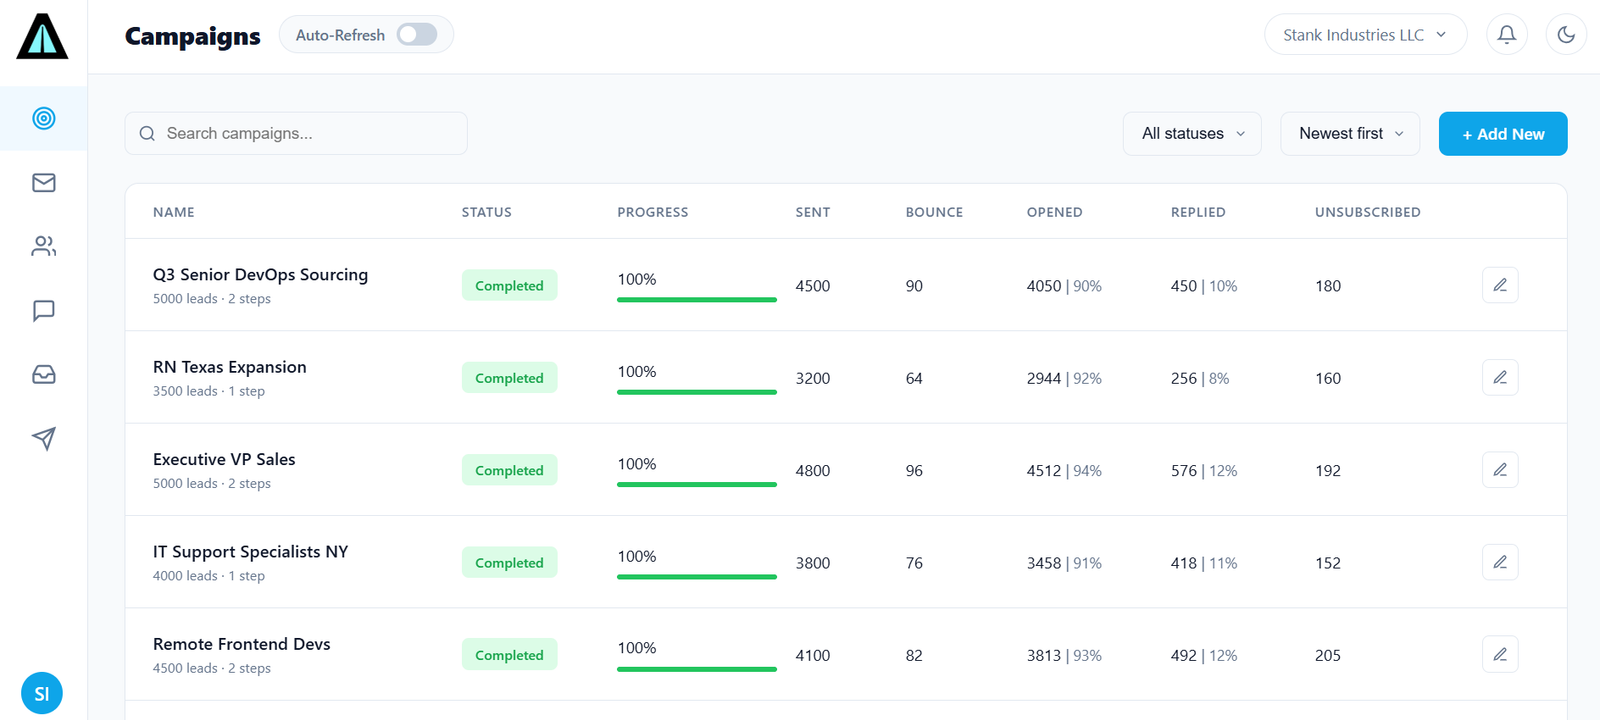
Task: Click the Campaigns page title
Action: pos(193,36)
